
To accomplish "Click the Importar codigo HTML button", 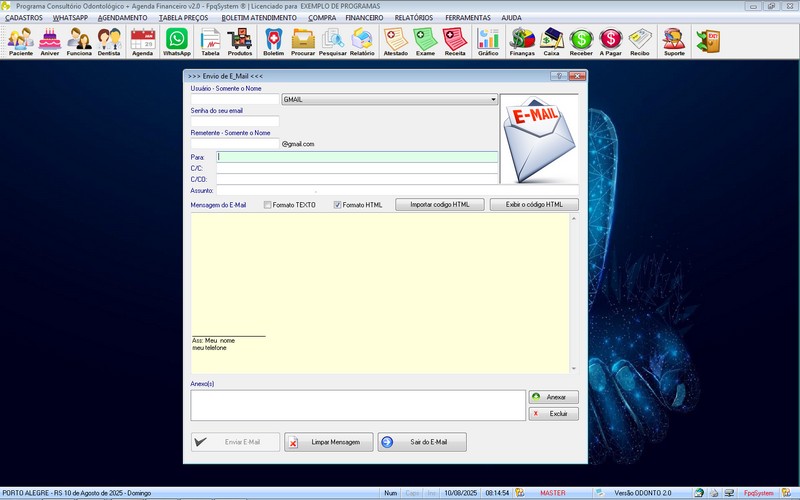I will (x=440, y=205).
